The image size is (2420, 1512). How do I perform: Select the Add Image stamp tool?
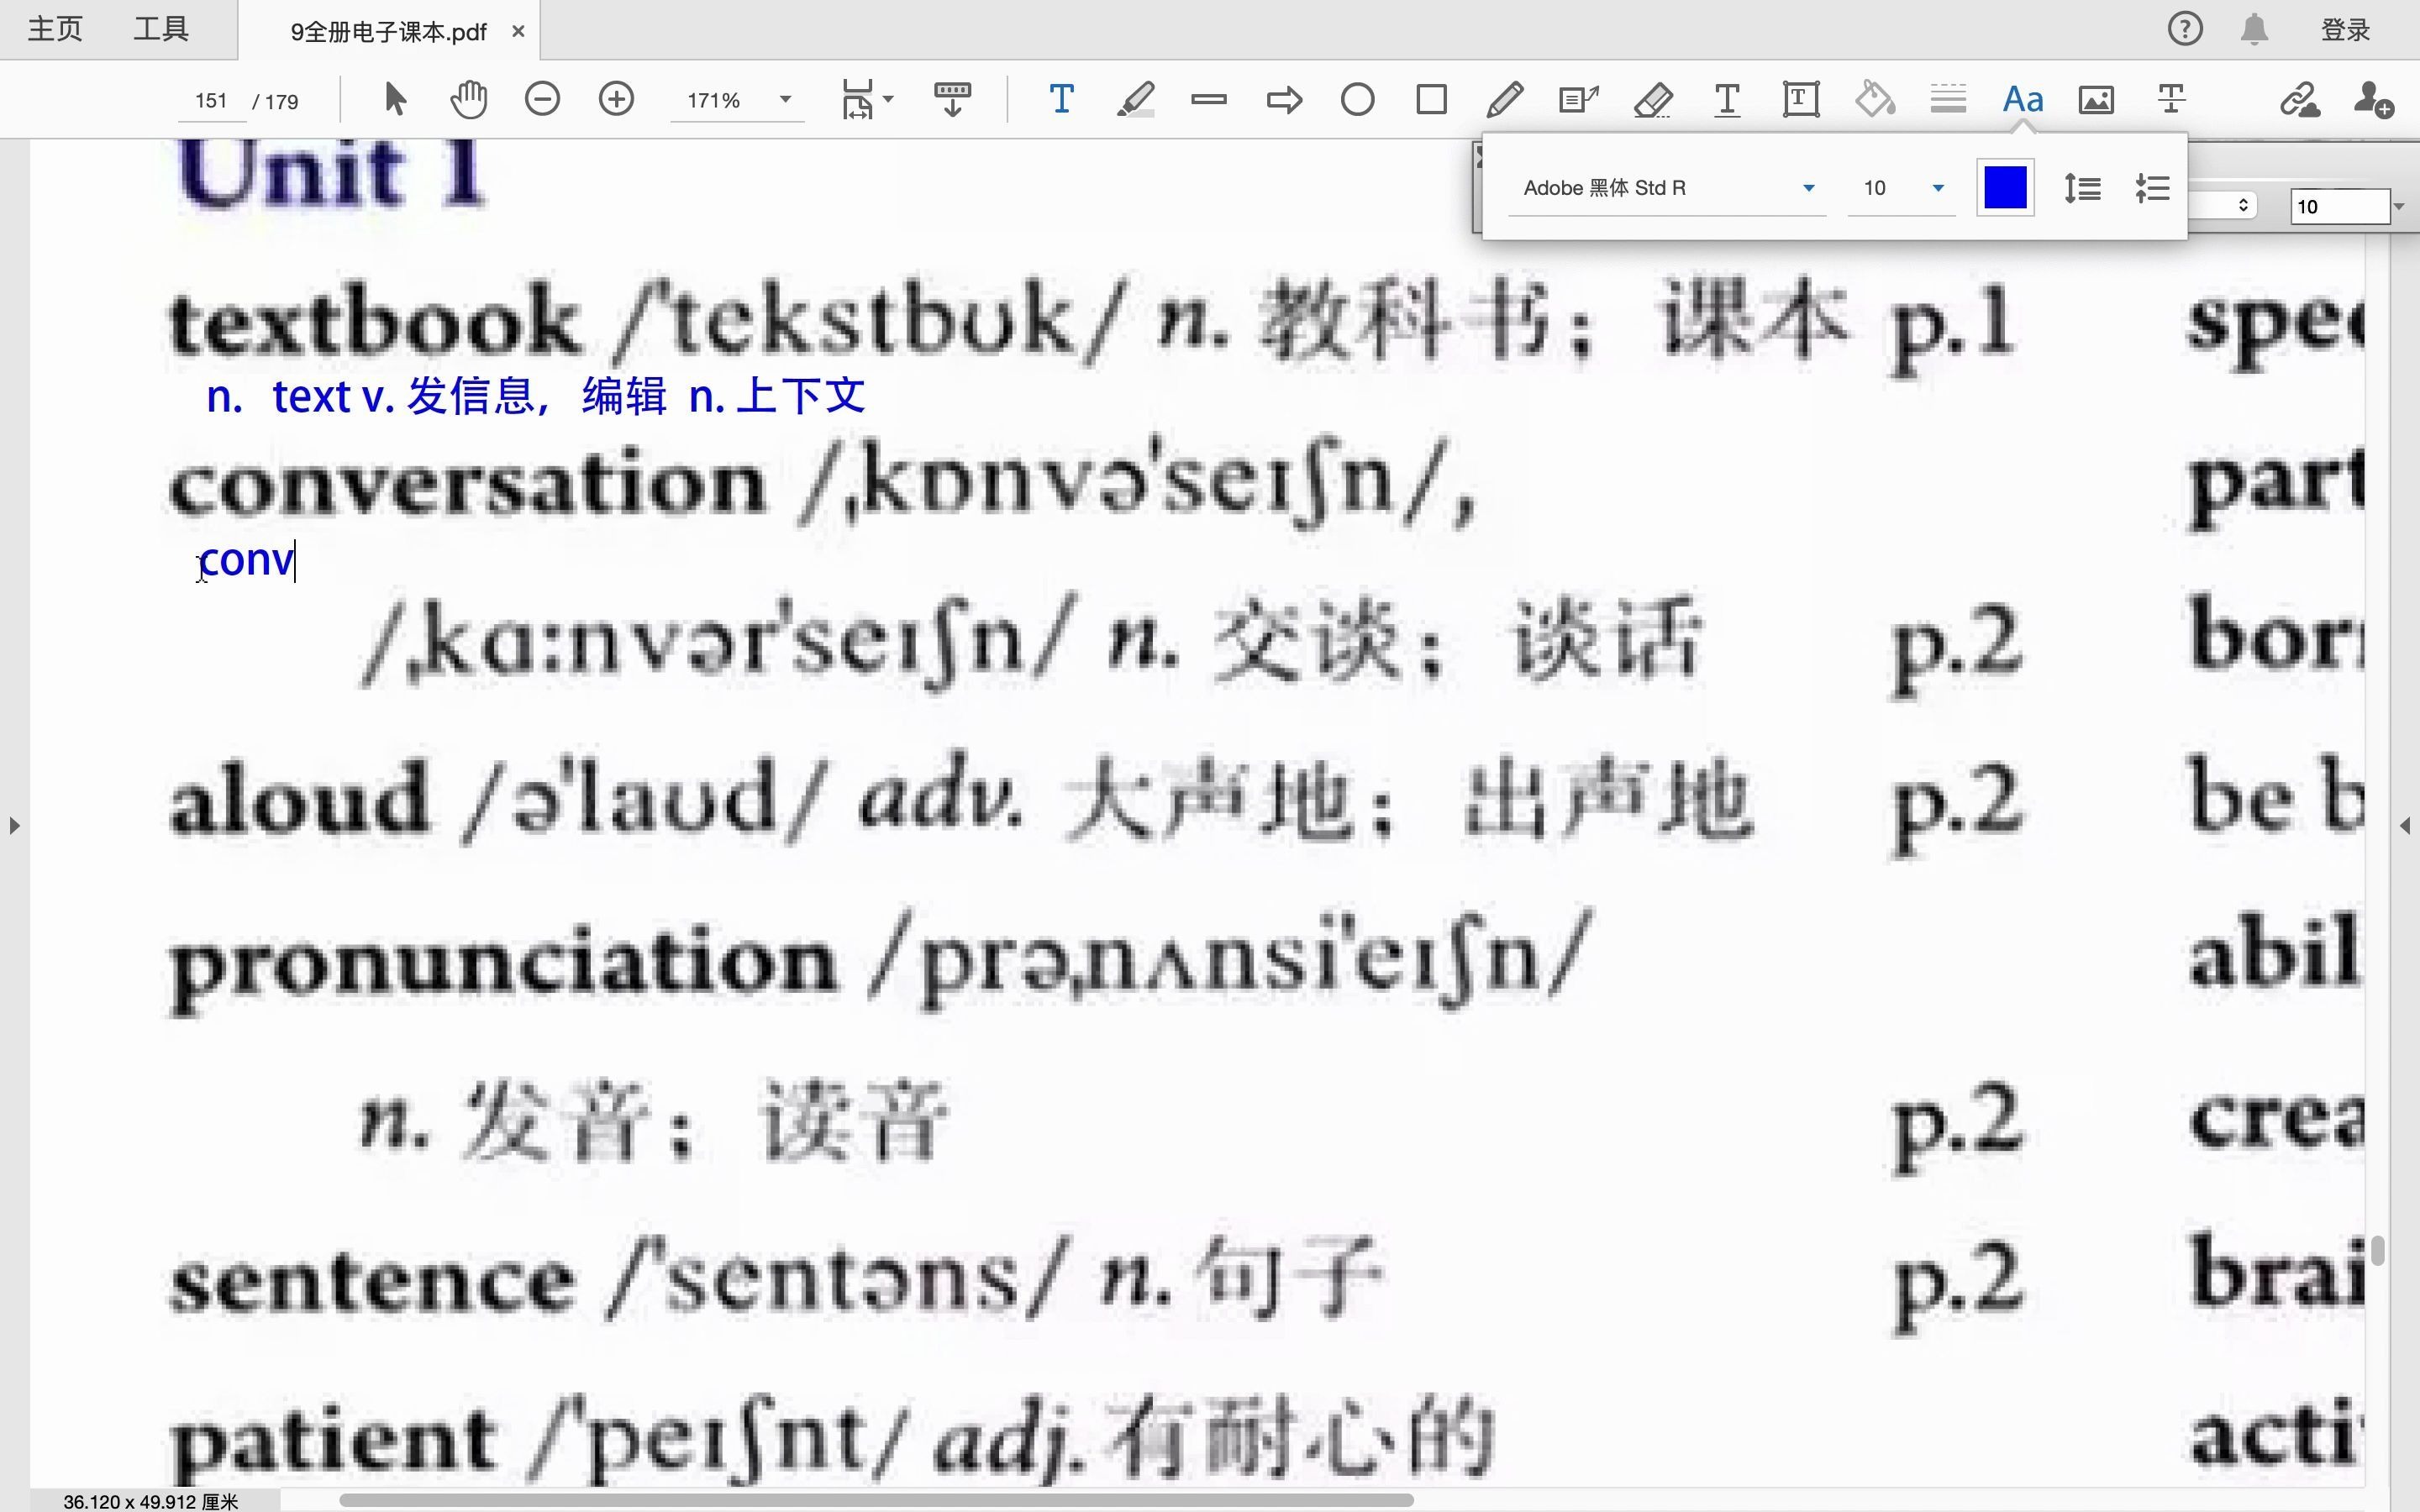2095,99
